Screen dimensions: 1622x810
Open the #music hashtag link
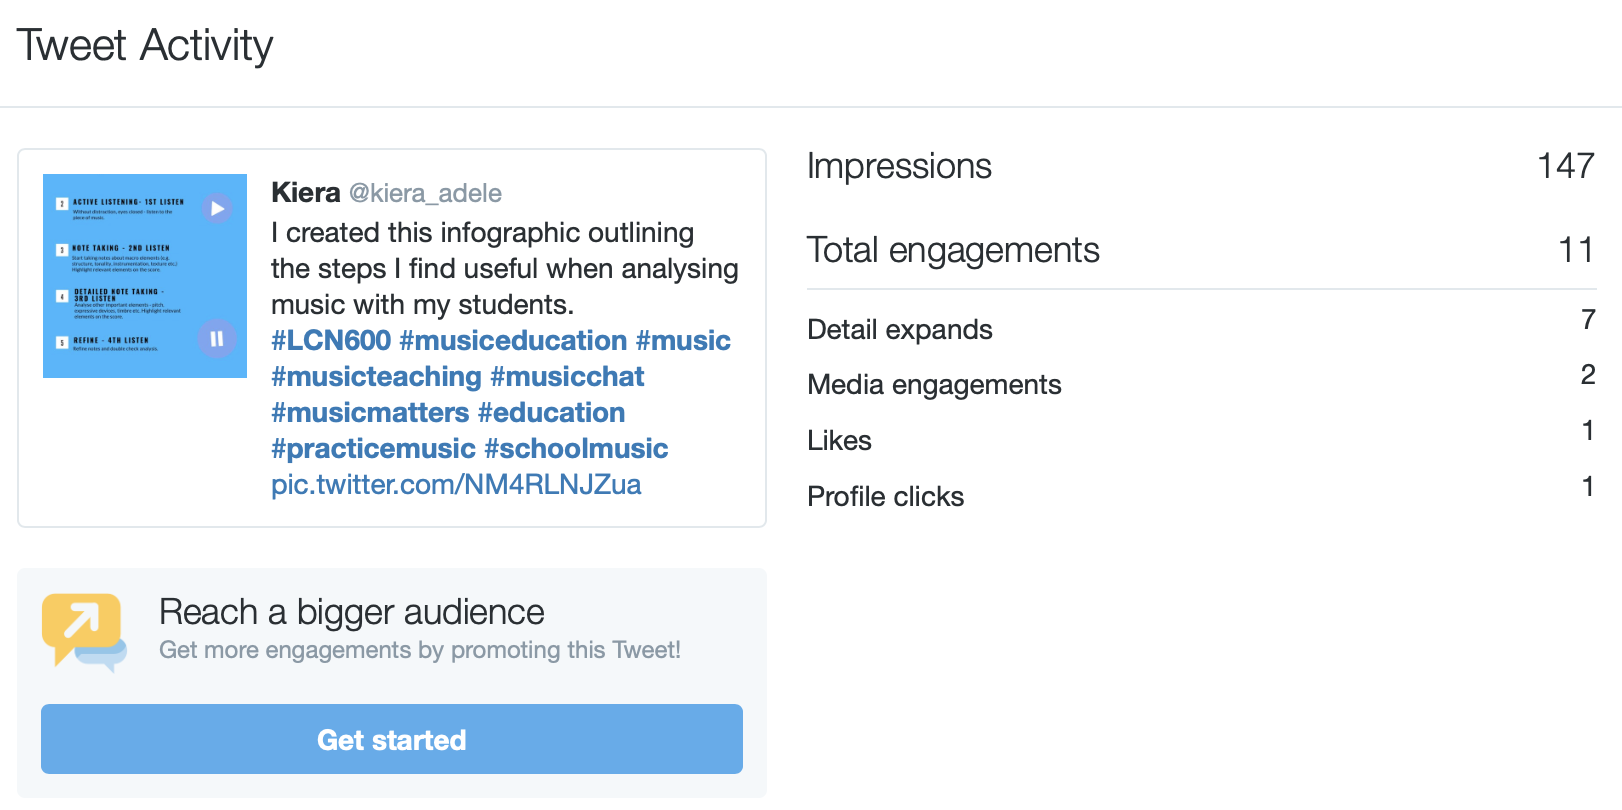coord(683,341)
